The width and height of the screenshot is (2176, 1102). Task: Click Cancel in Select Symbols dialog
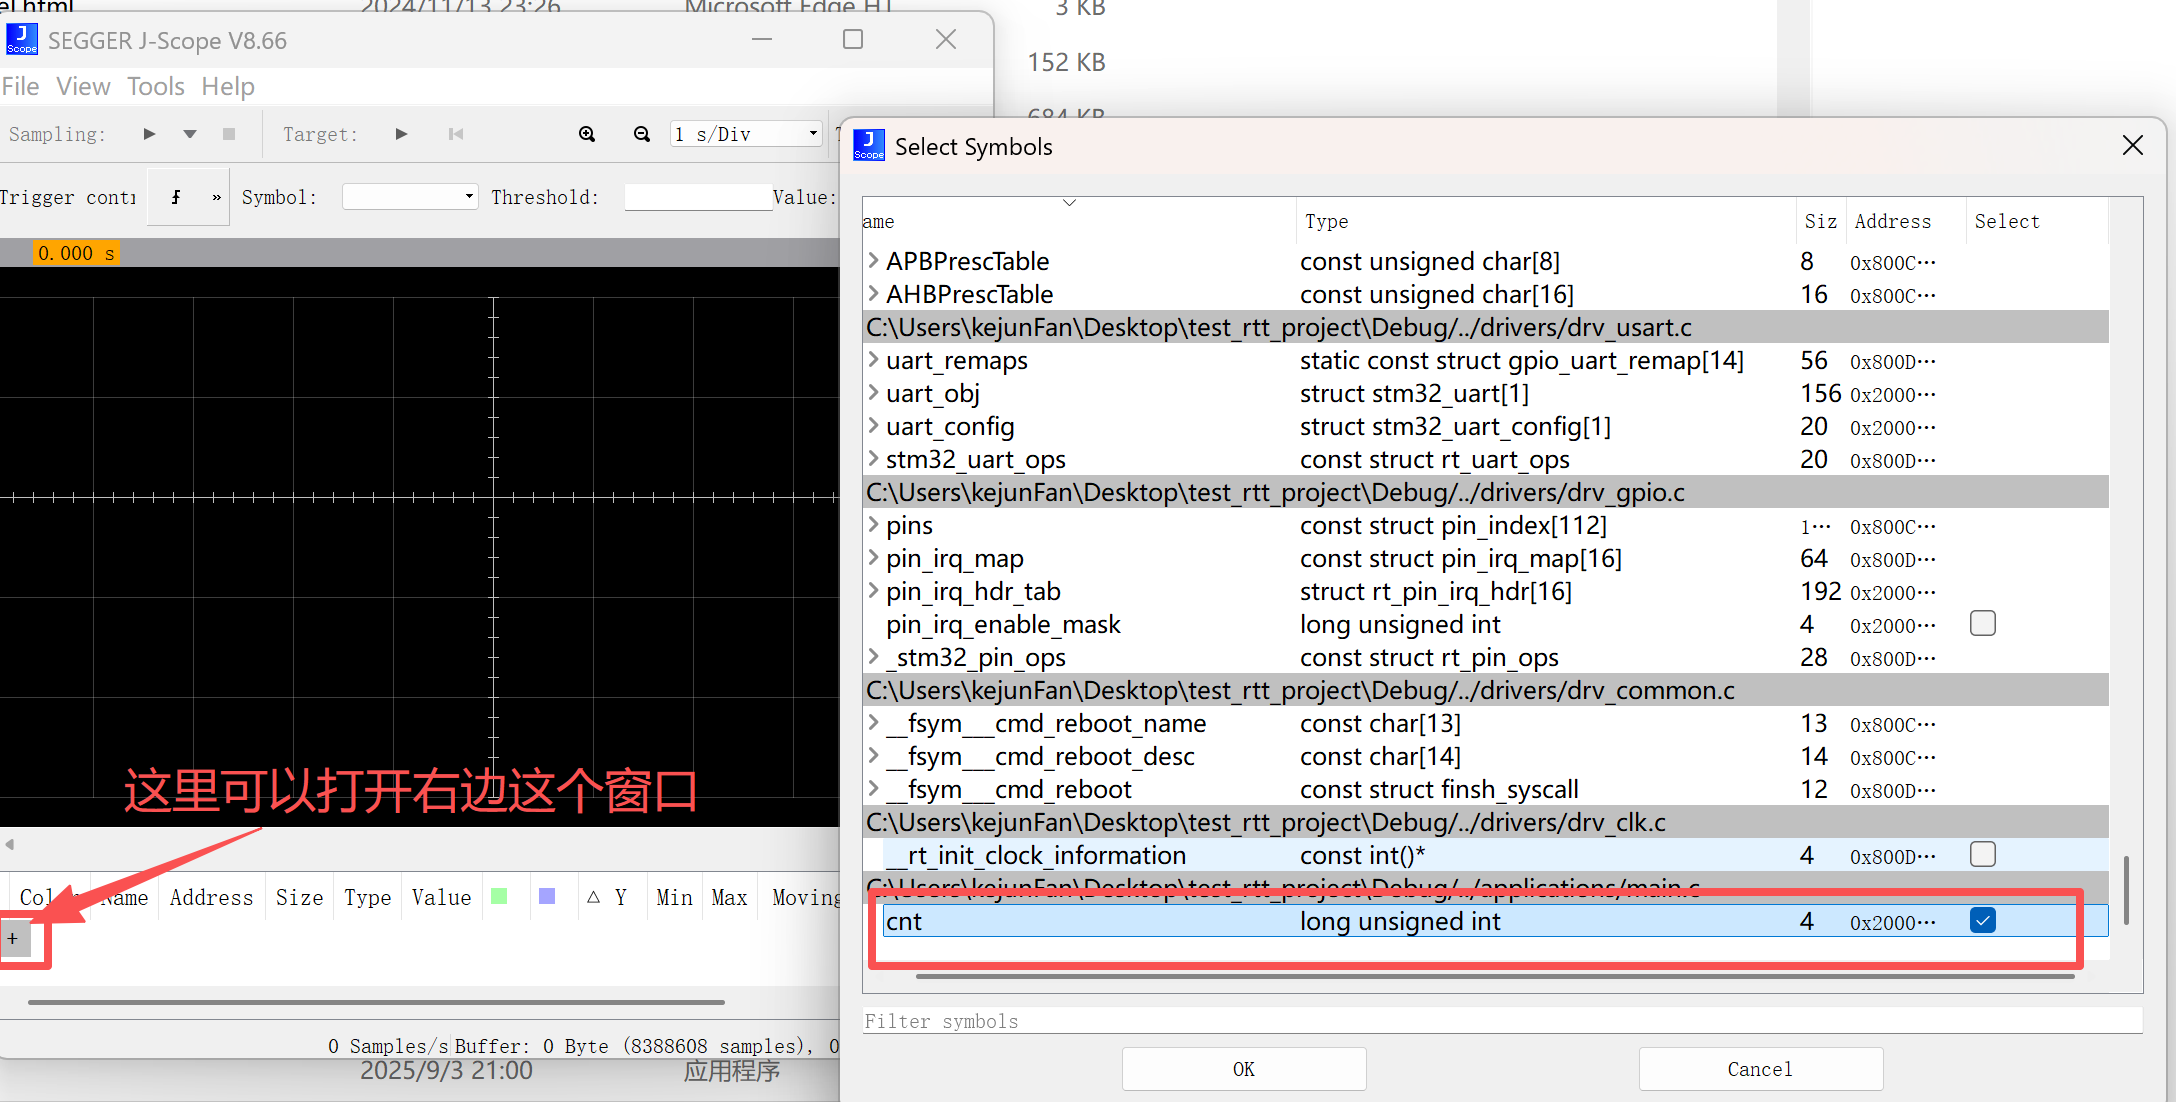click(x=1760, y=1069)
